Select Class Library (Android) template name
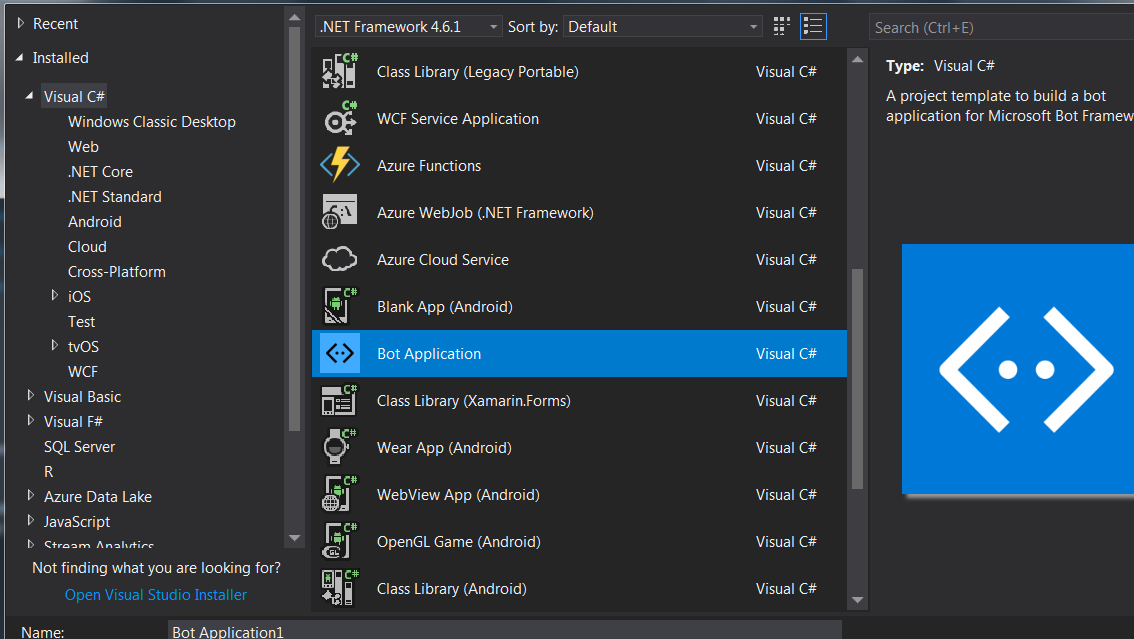1134x639 pixels. (451, 589)
